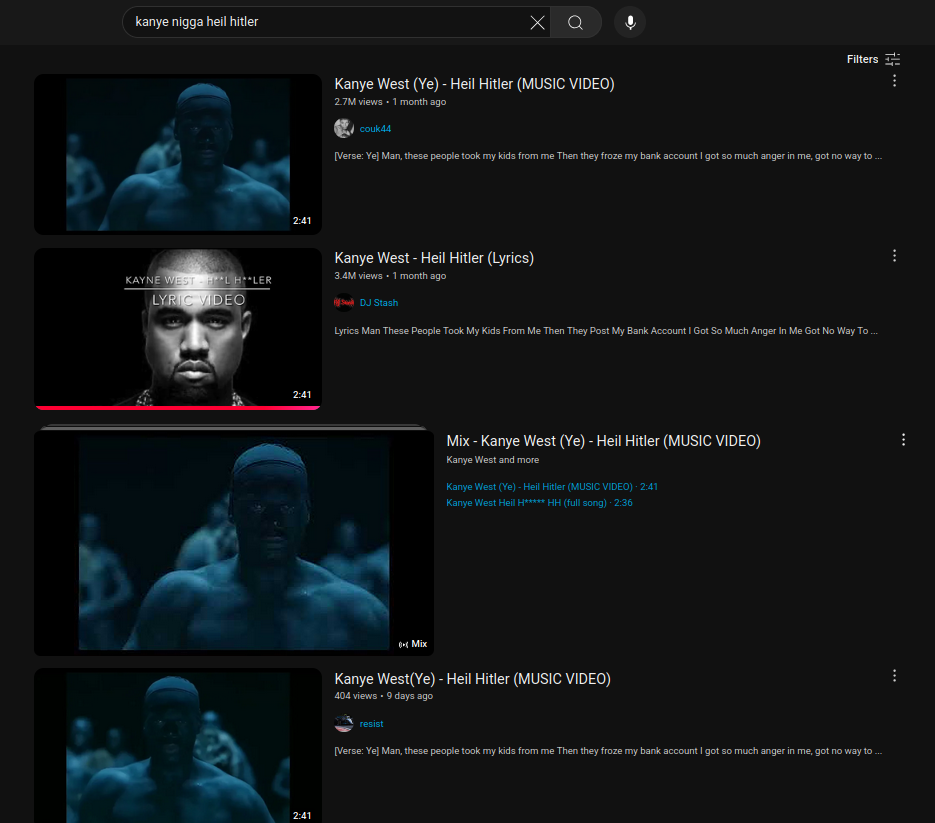This screenshot has height=823, width=935.
Task: Click the '2.7M views • 1 month ago' text
Action: point(390,102)
